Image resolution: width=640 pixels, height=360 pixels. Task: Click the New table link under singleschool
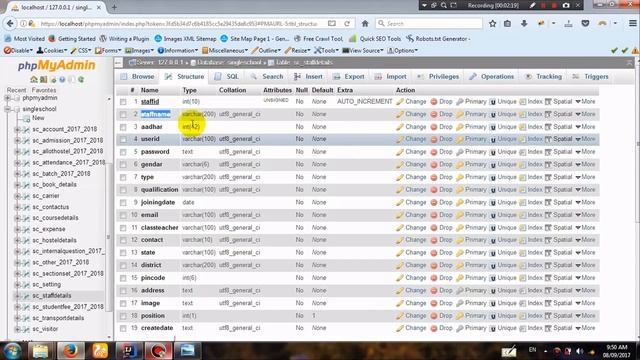[38, 118]
